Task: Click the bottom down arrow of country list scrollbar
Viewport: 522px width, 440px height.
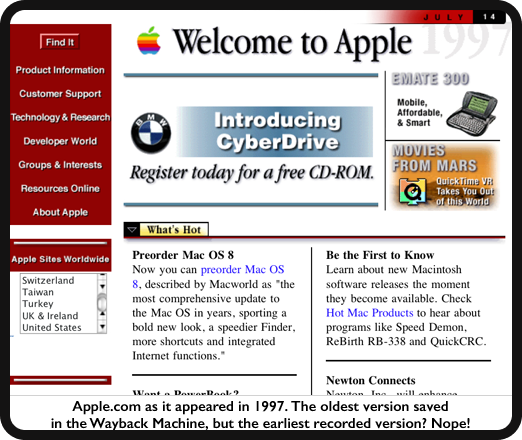Action: [x=102, y=327]
